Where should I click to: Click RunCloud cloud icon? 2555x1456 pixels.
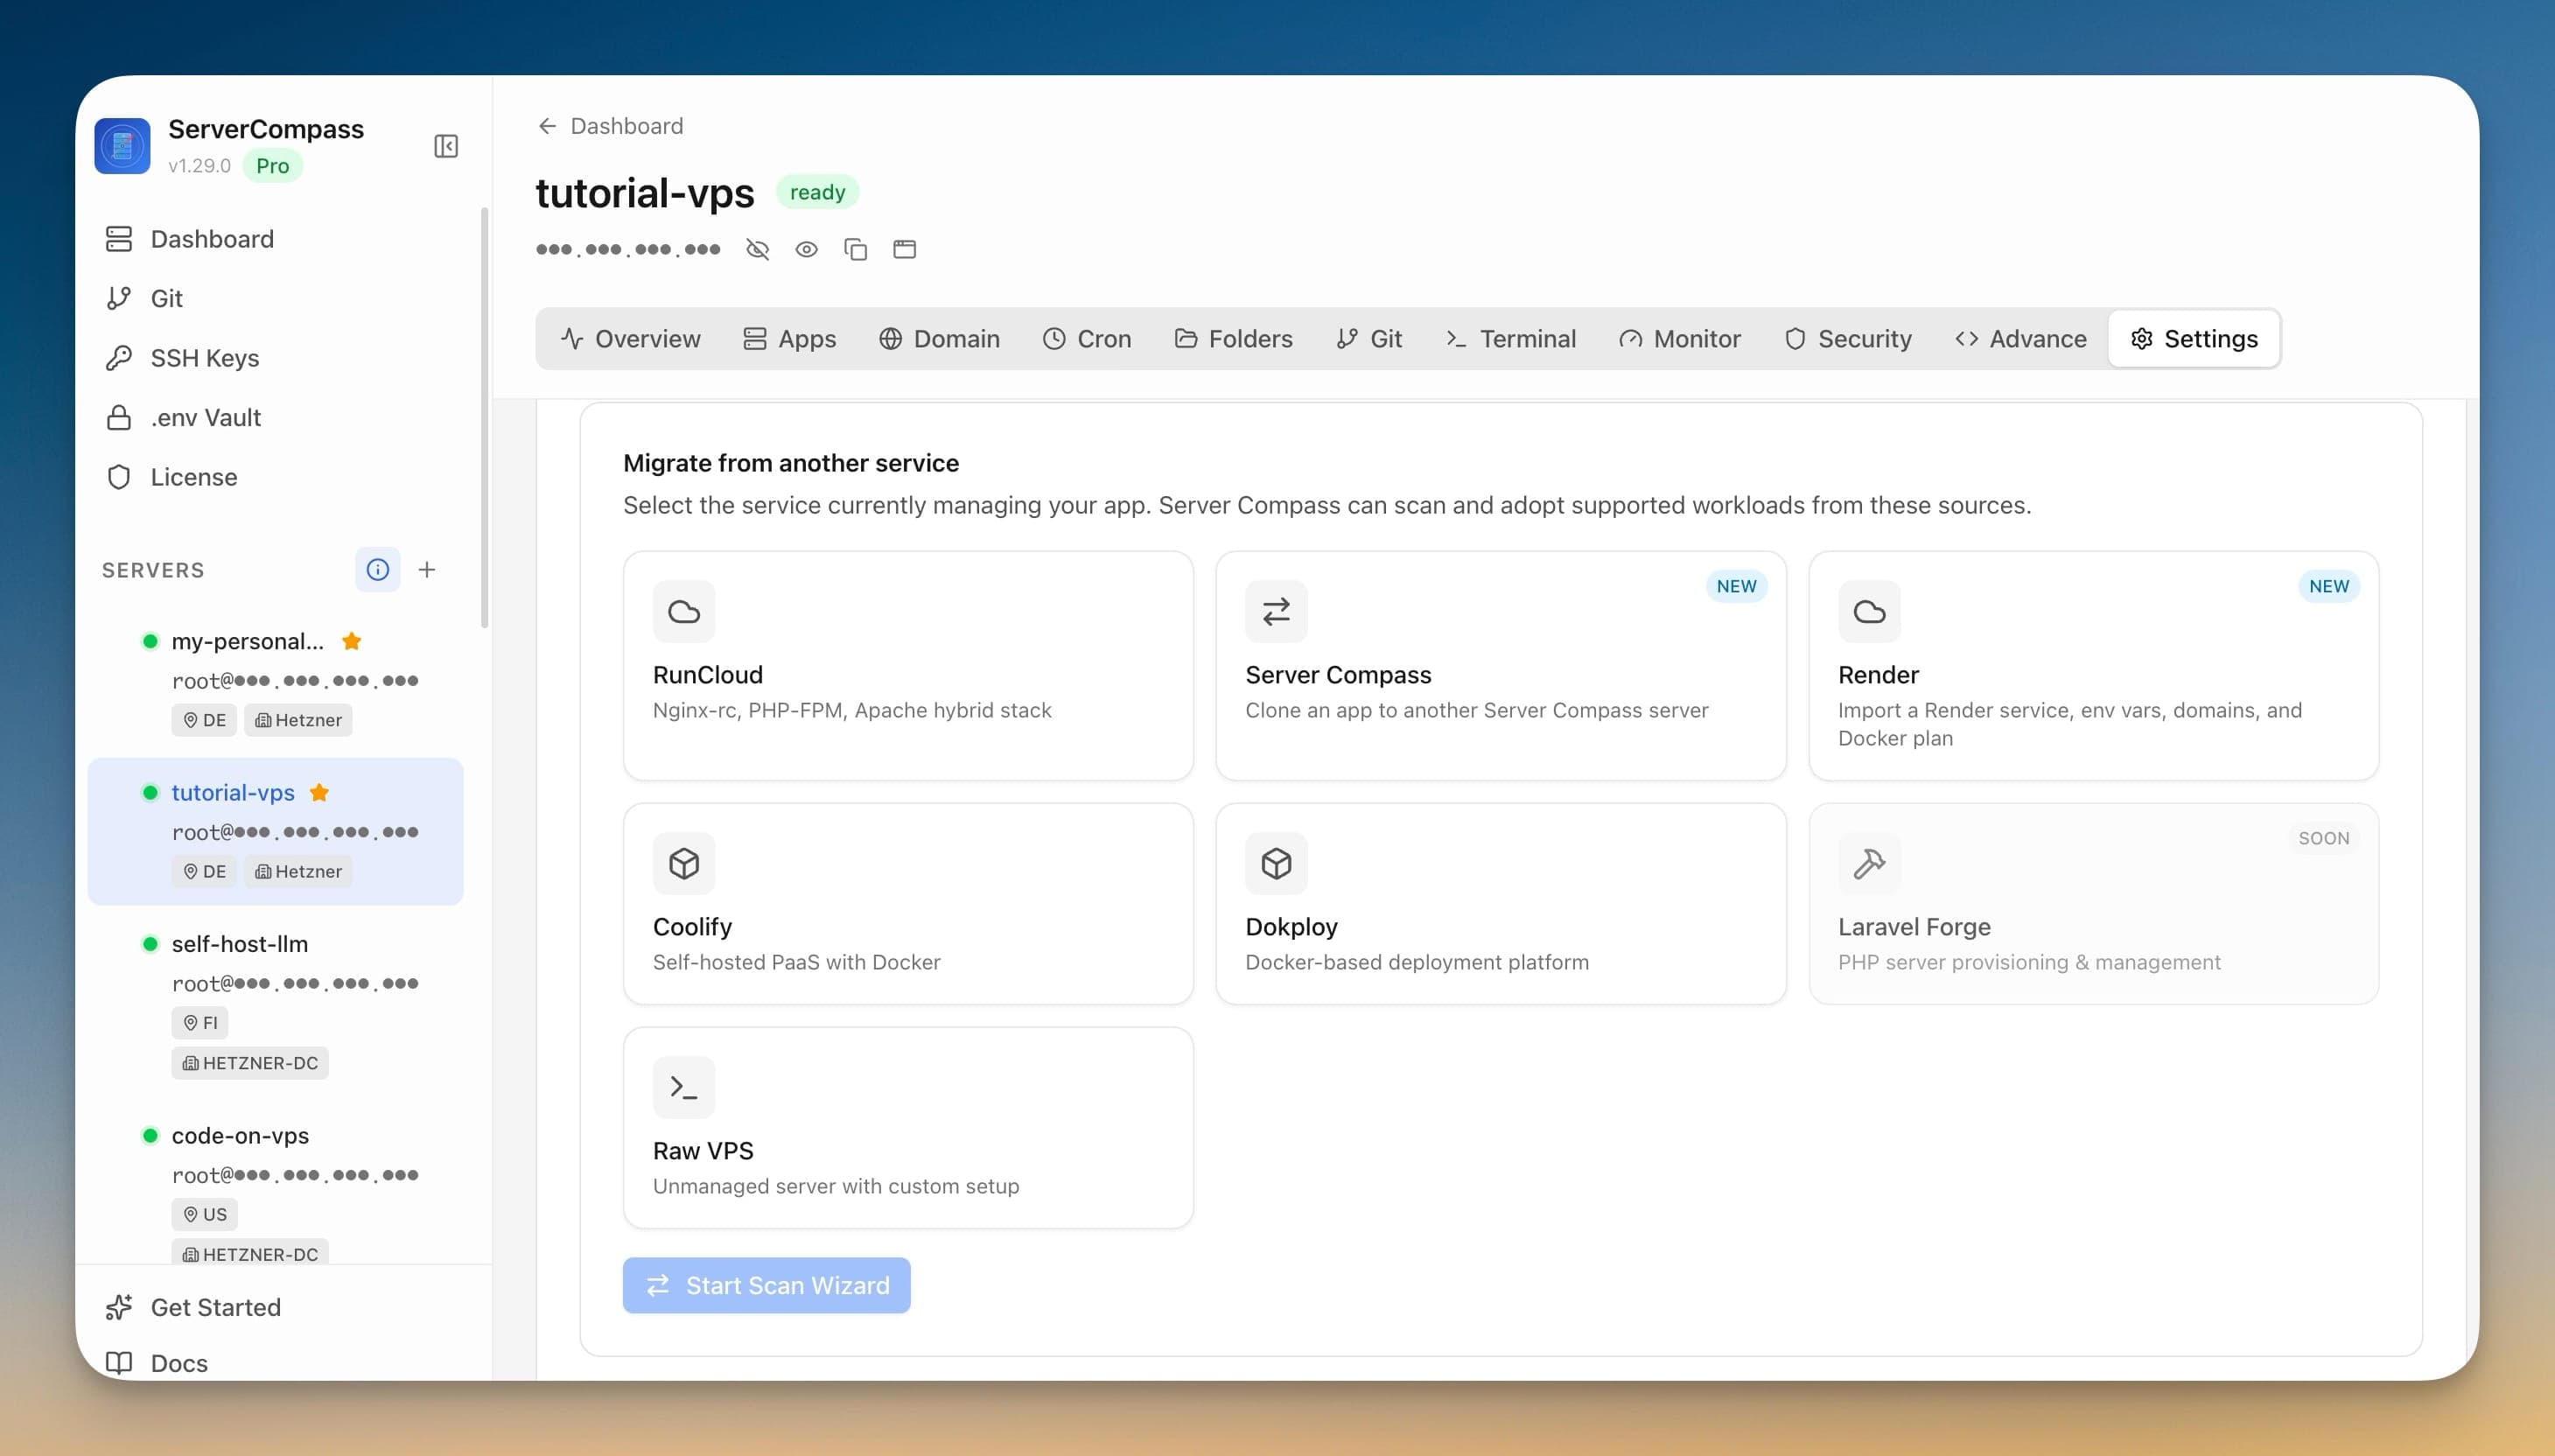pyautogui.click(x=684, y=611)
